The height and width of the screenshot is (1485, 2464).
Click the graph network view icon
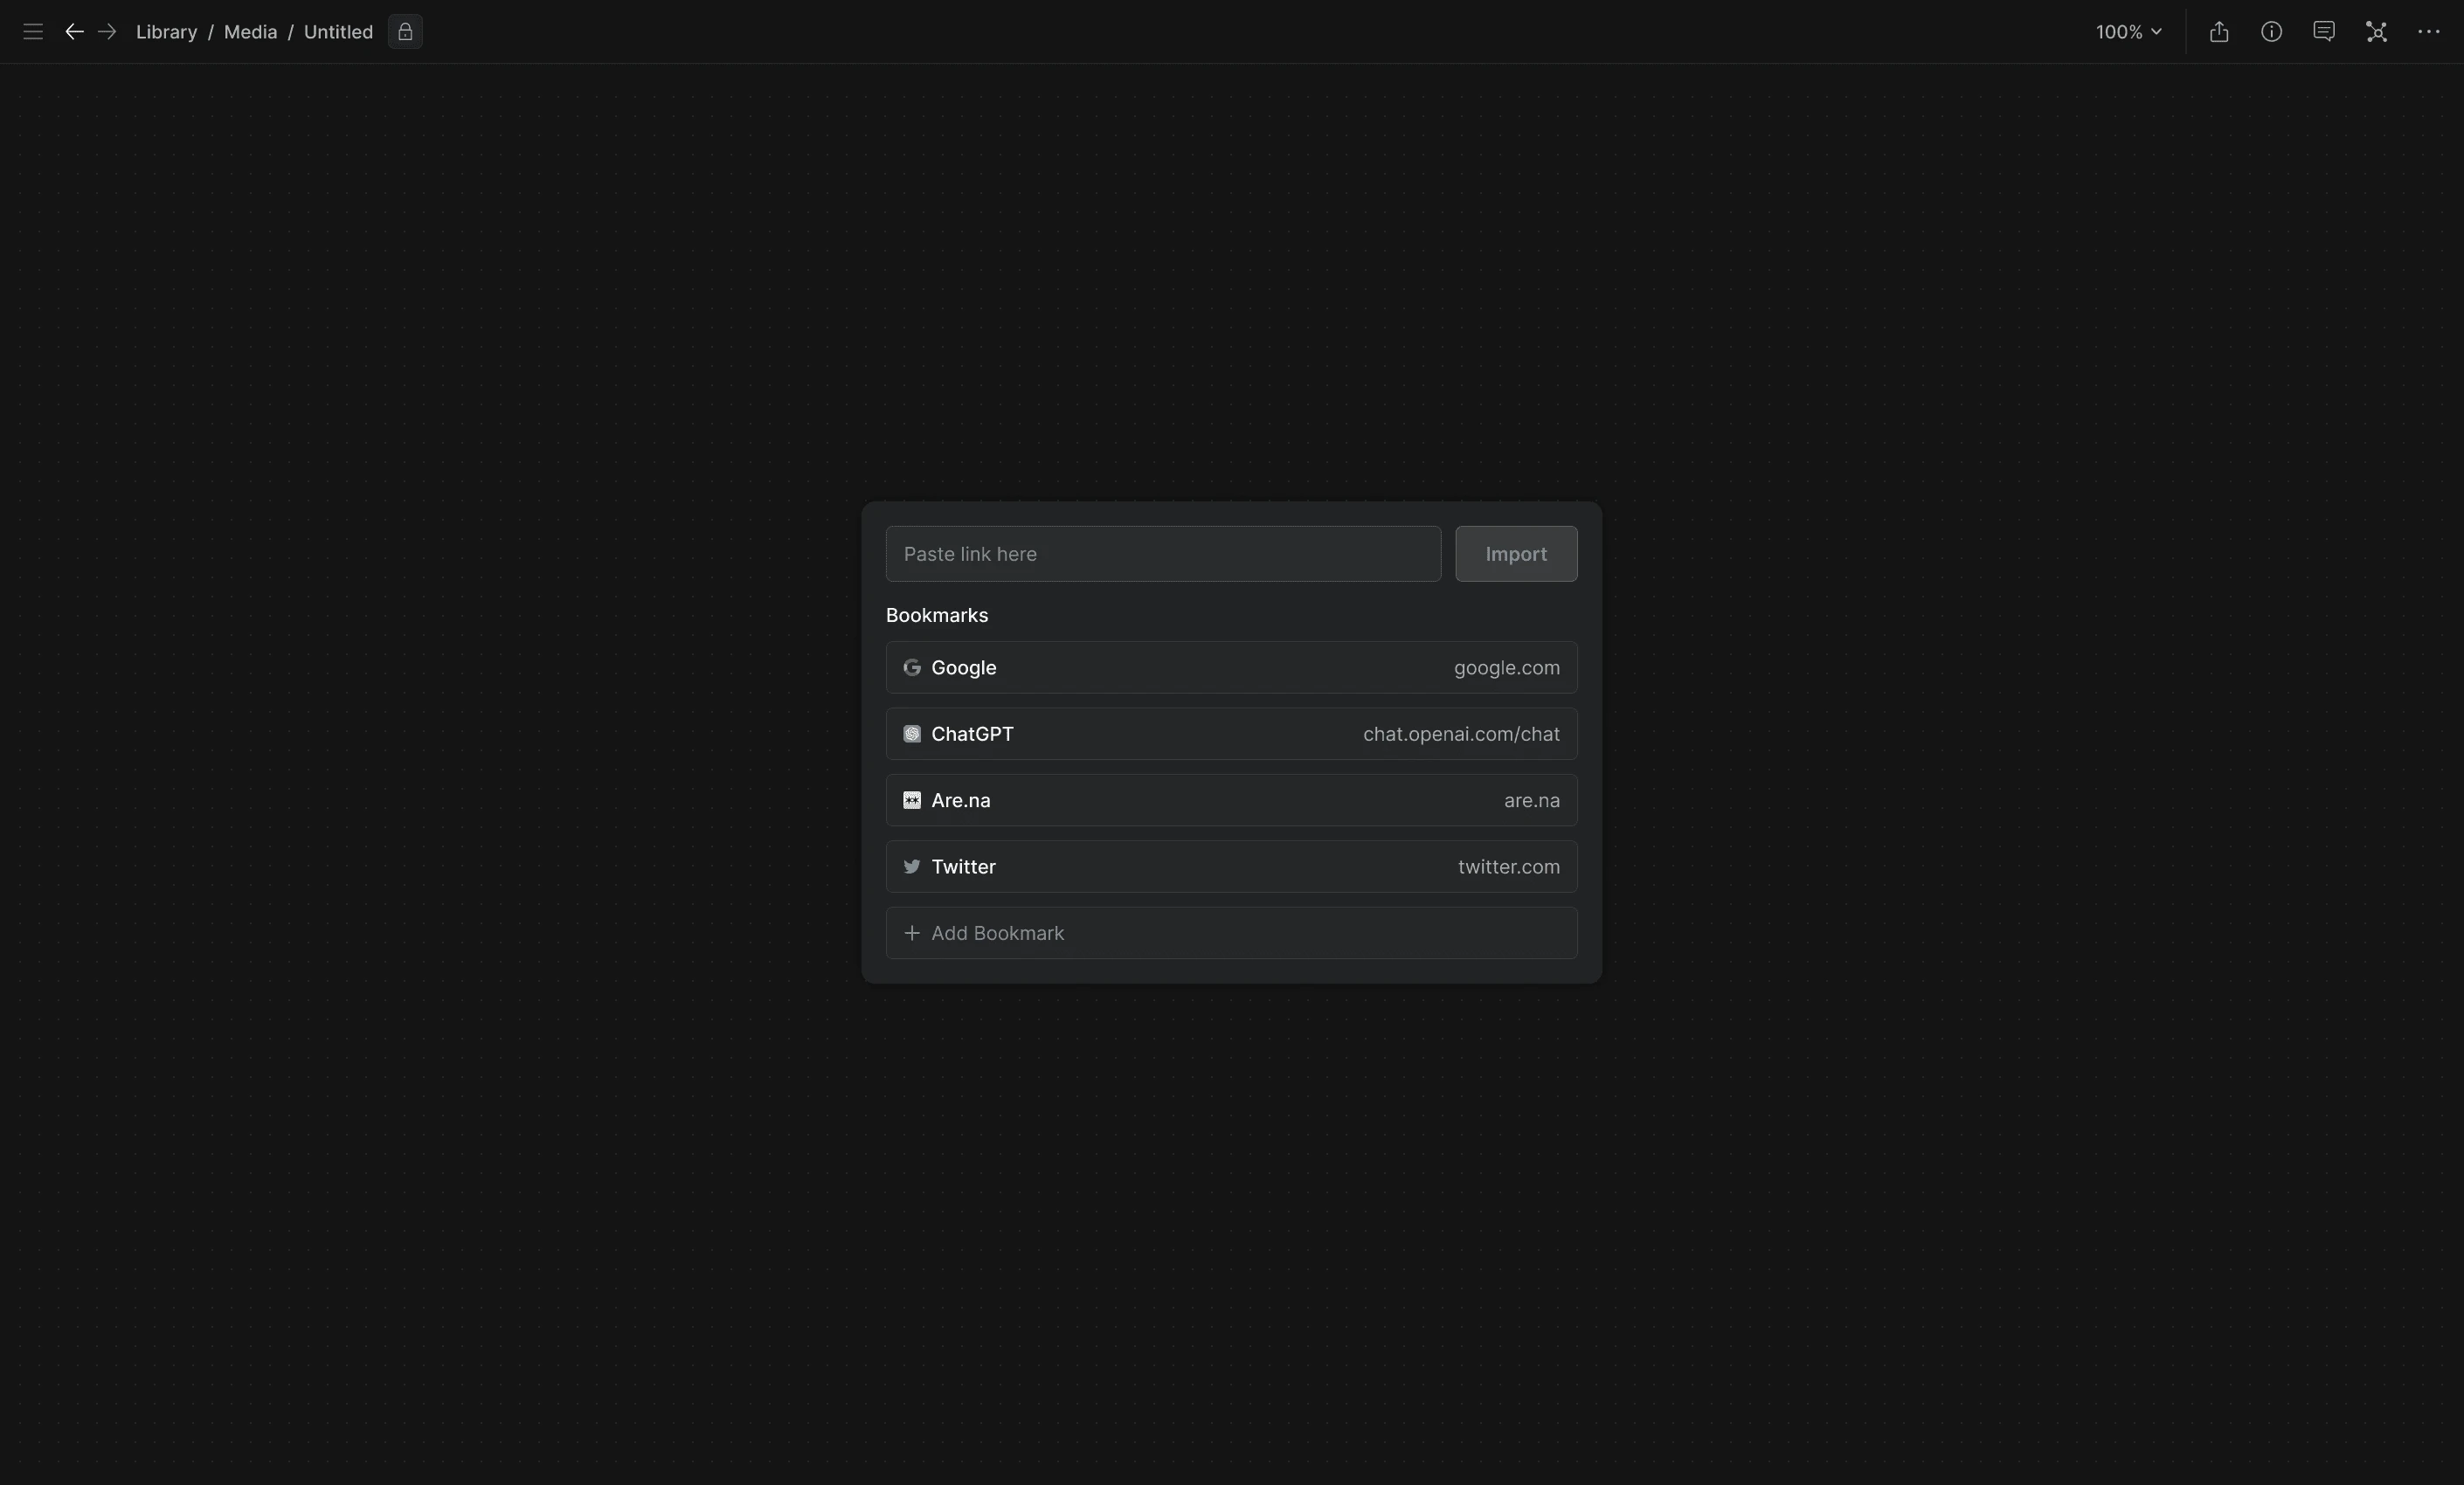tap(2376, 32)
